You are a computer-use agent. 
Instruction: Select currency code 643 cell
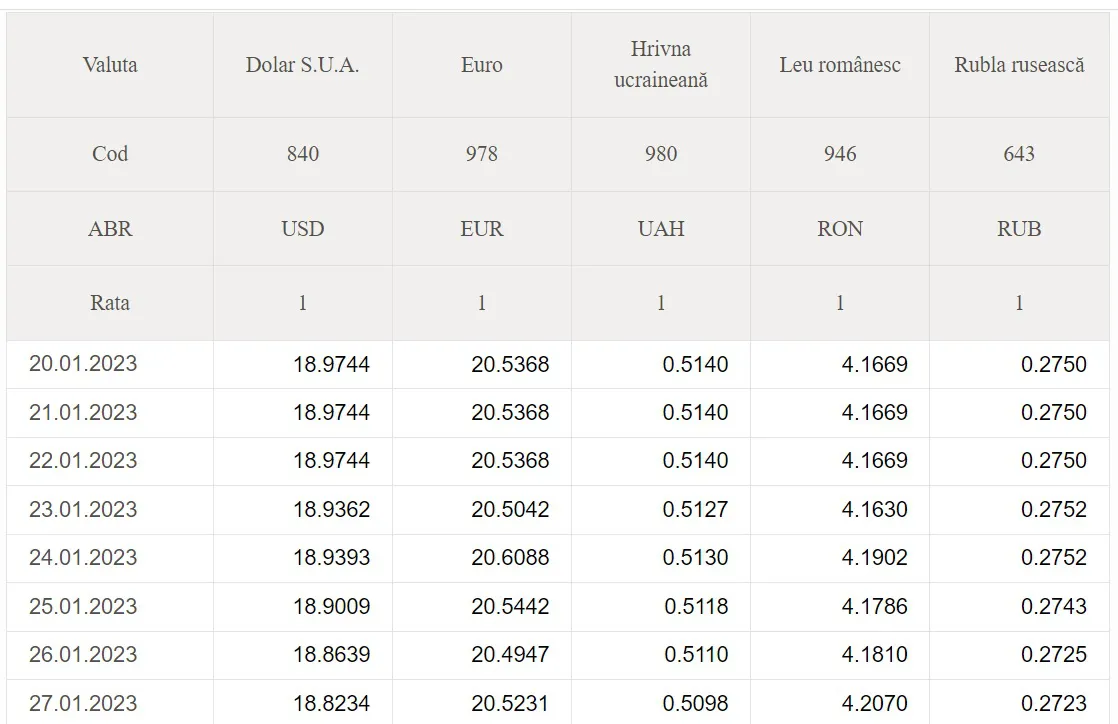(x=1020, y=154)
